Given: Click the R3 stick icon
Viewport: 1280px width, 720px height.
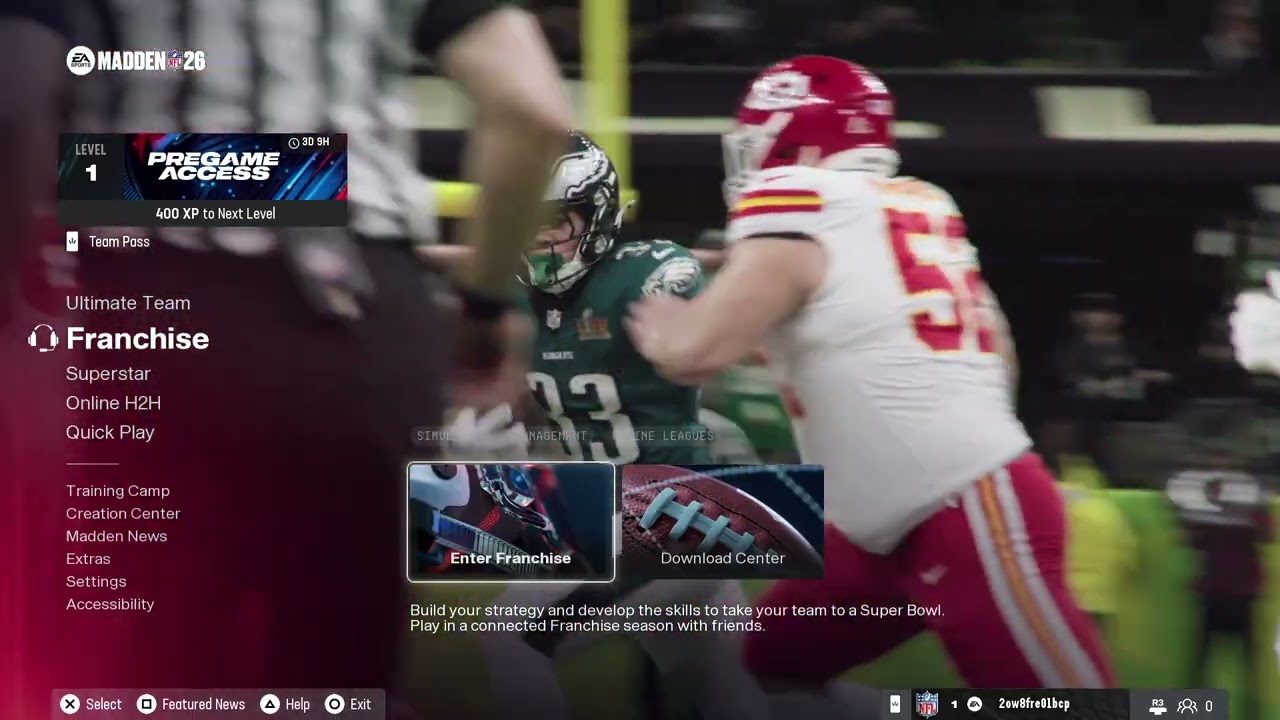Looking at the screenshot, I should pyautogui.click(x=1158, y=705).
